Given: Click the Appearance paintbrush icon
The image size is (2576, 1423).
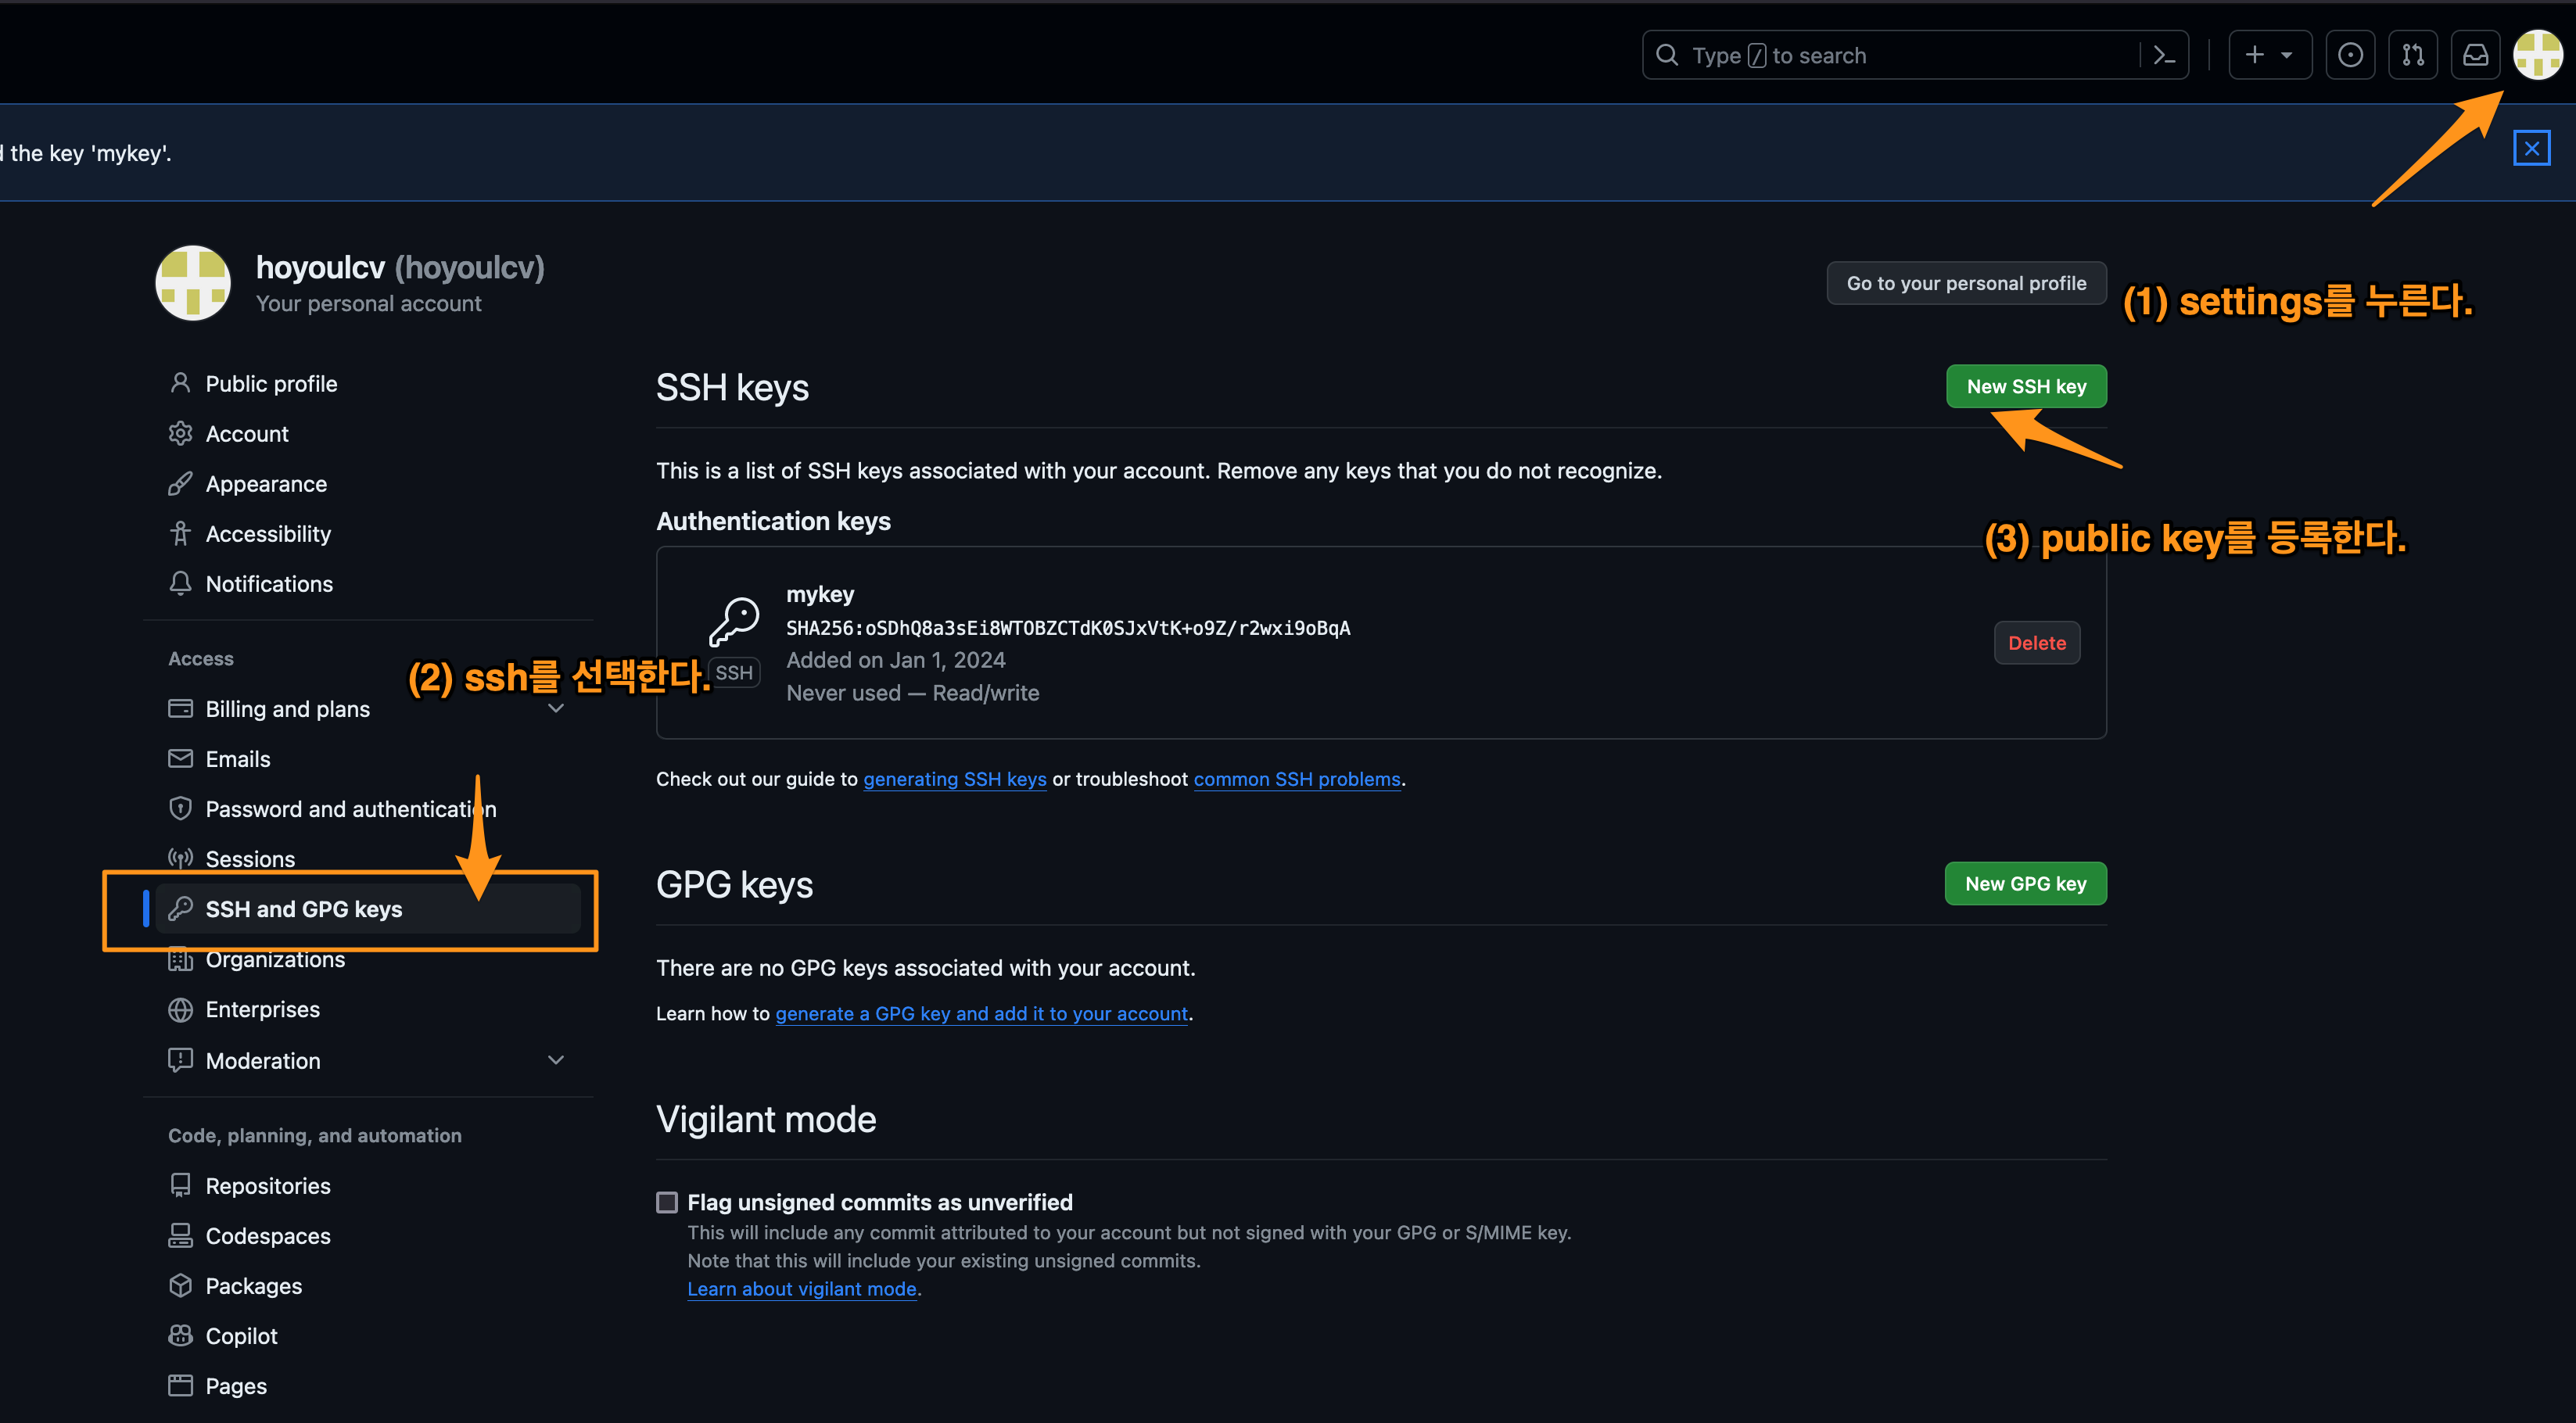Looking at the screenshot, I should click(180, 483).
